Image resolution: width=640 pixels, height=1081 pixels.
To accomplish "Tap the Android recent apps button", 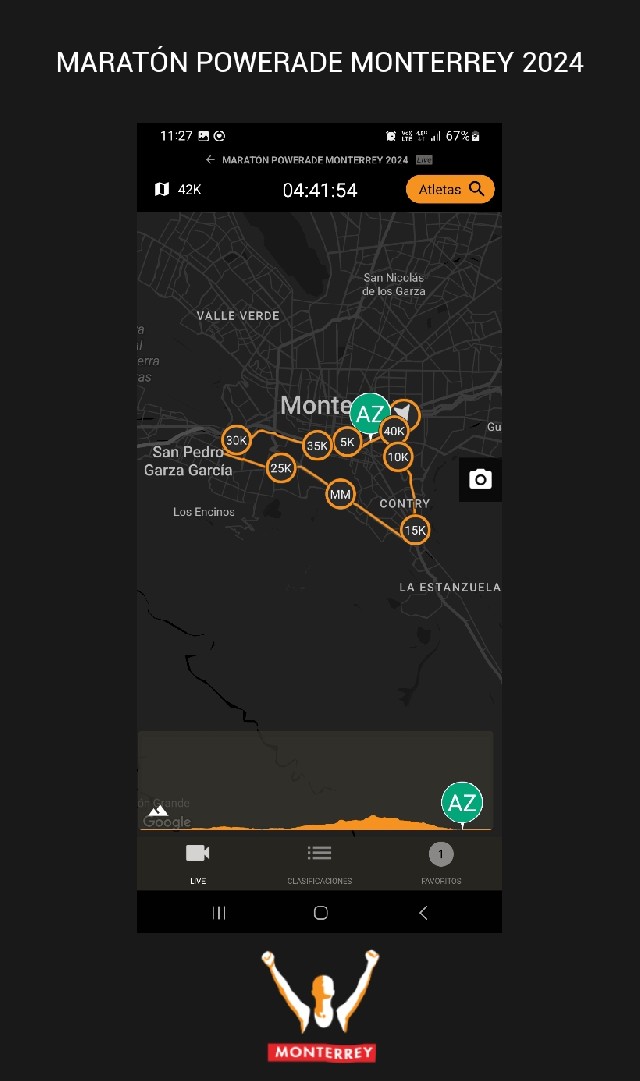I will (219, 913).
